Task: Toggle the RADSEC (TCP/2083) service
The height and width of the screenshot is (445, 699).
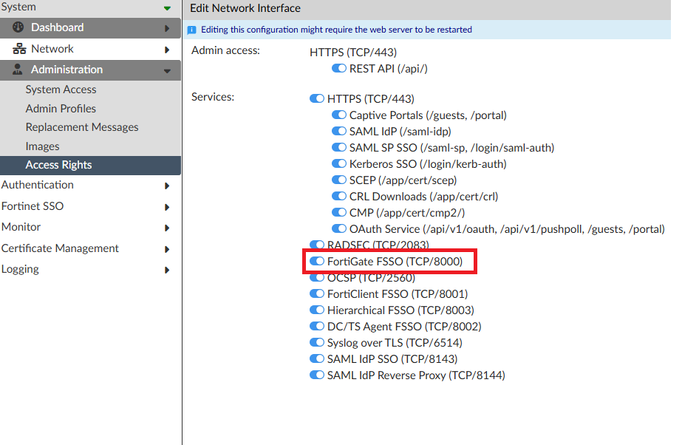Action: 318,245
